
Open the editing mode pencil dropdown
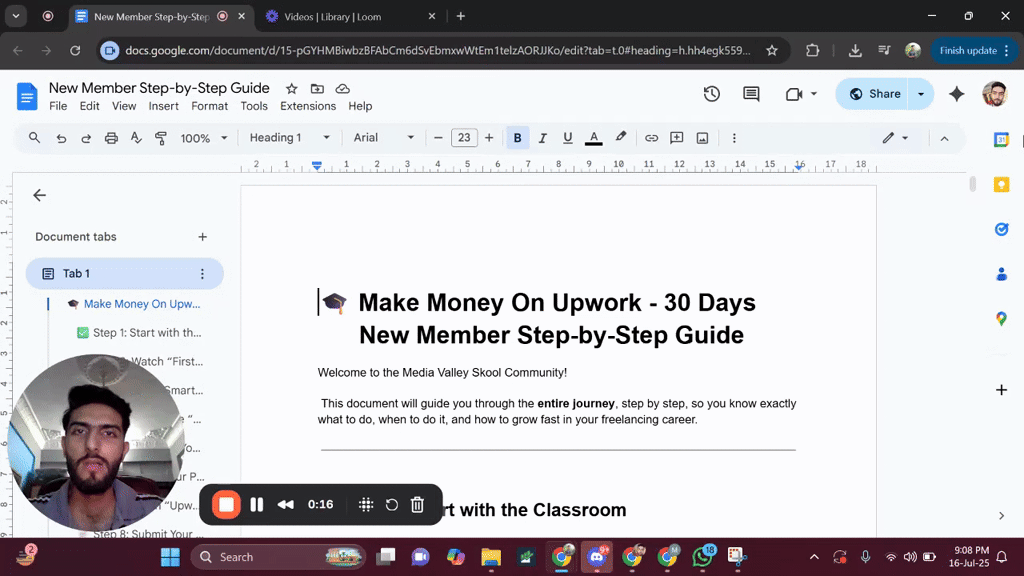click(895, 138)
